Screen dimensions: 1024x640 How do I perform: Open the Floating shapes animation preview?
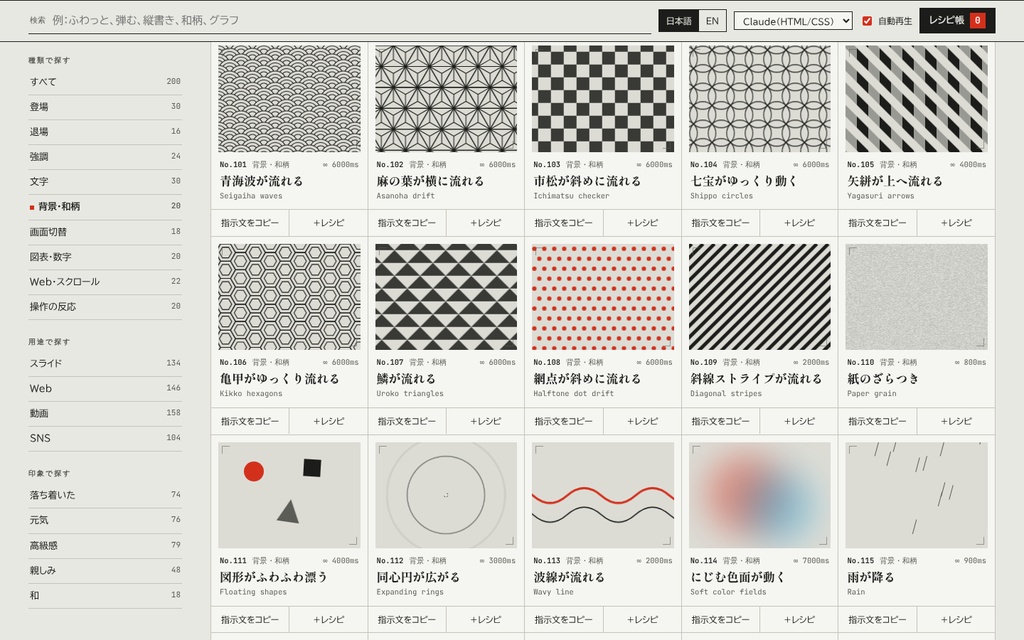point(289,495)
